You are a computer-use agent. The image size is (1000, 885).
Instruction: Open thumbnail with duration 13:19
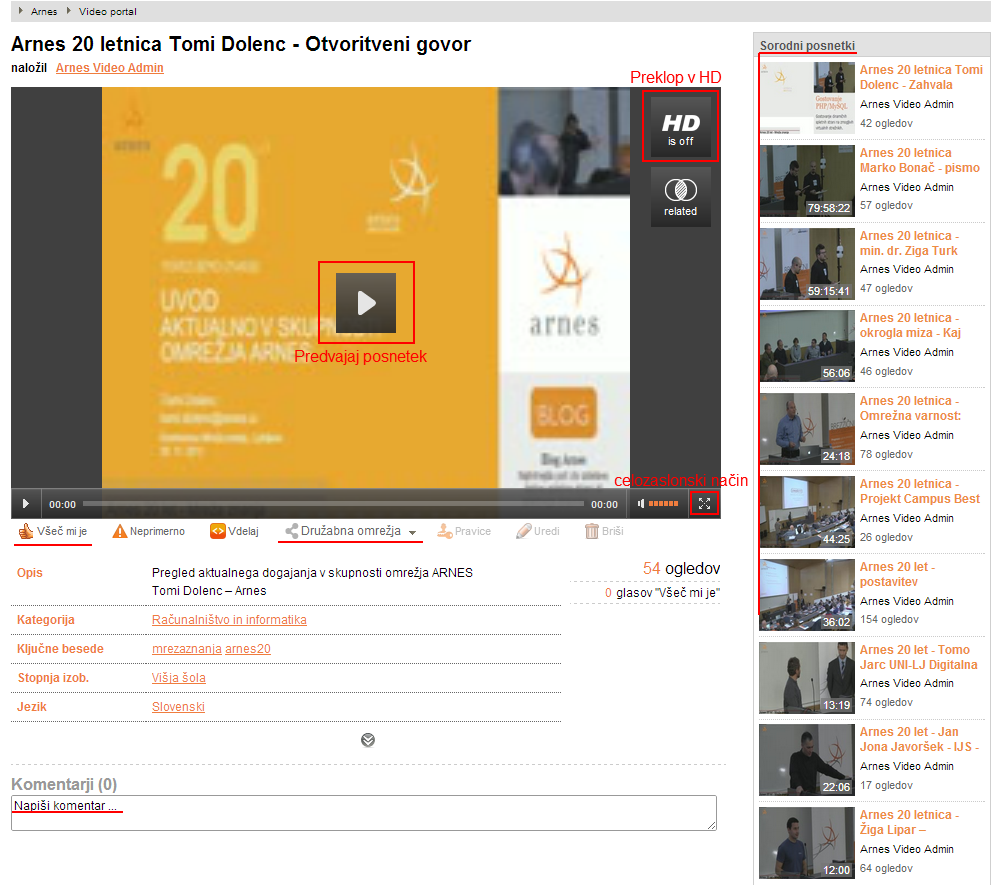click(x=807, y=677)
